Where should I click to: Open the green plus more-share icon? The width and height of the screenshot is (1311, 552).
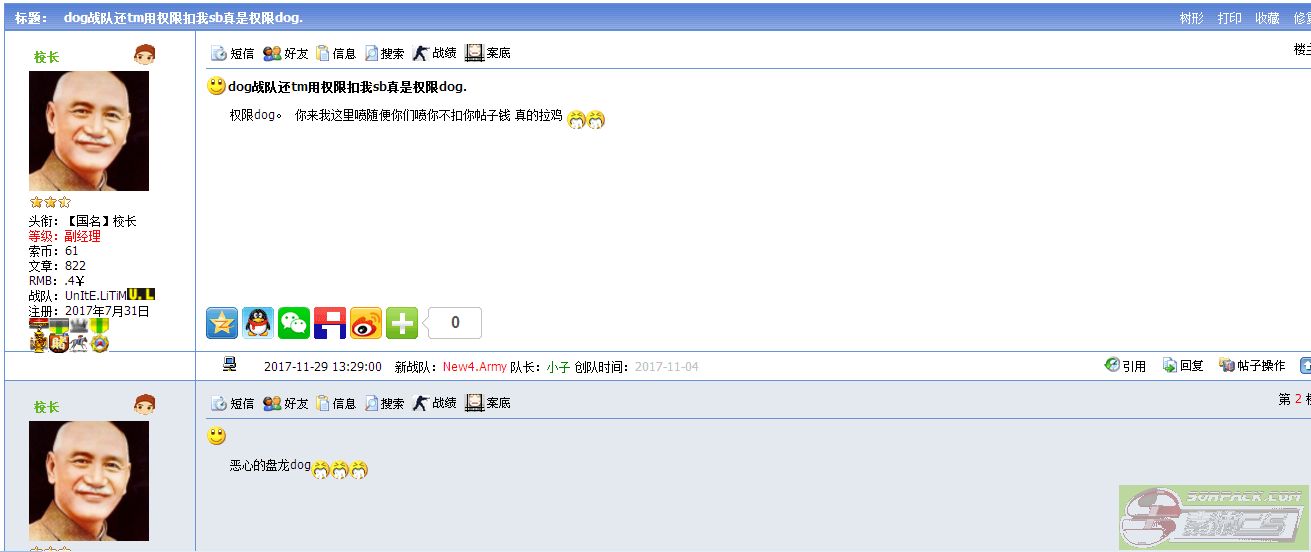pos(402,323)
